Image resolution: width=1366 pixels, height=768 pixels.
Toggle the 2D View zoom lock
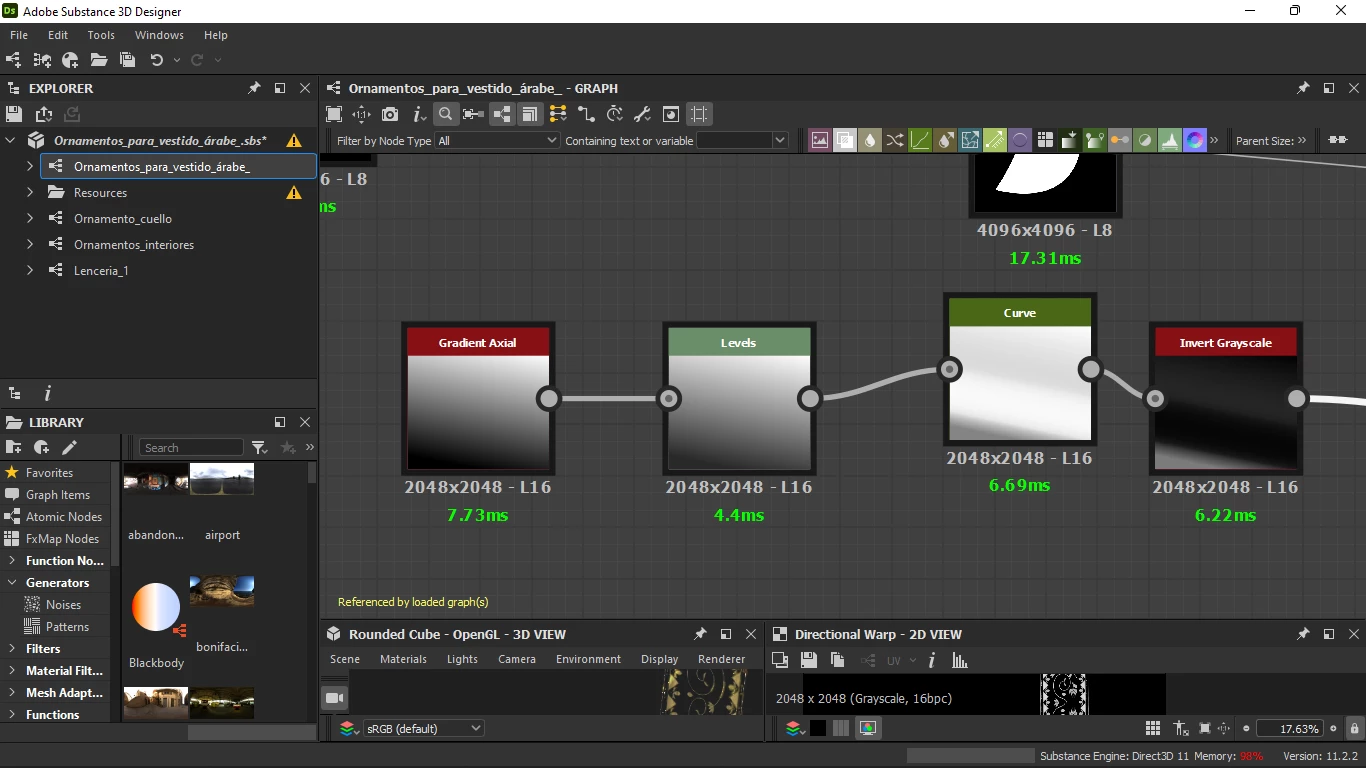(1354, 728)
